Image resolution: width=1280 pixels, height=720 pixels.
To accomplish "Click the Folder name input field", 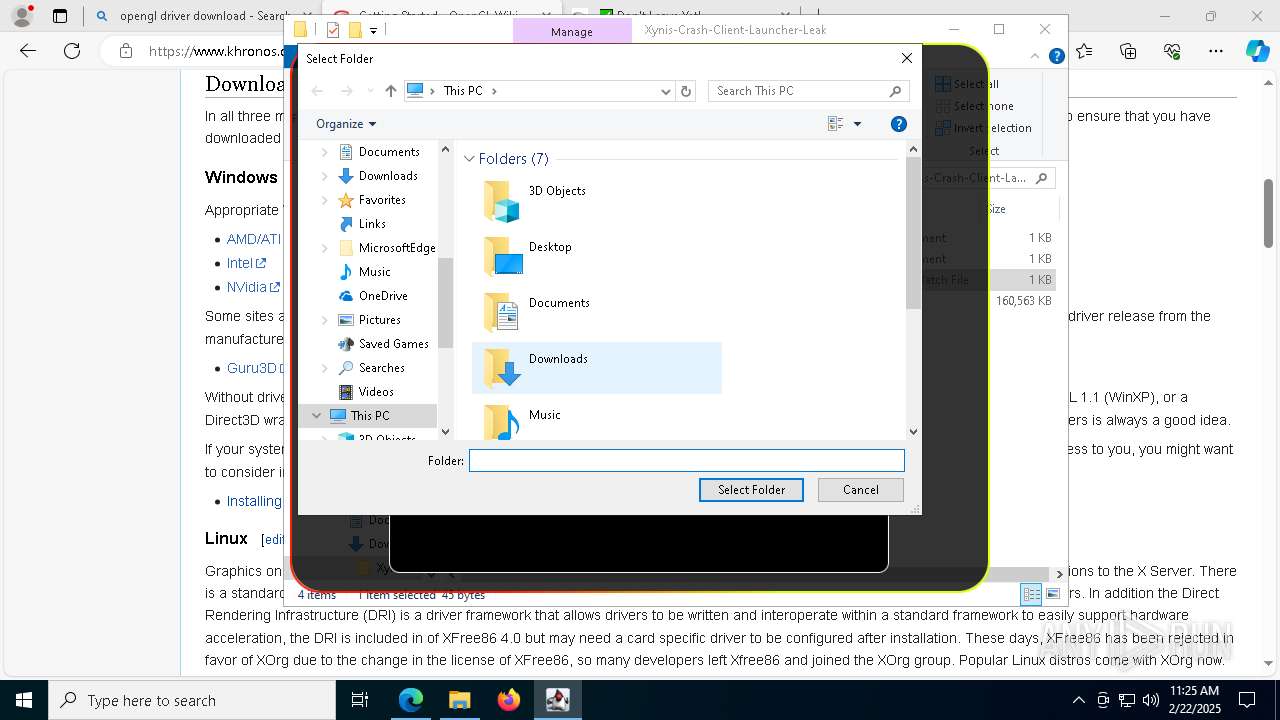I will [687, 461].
